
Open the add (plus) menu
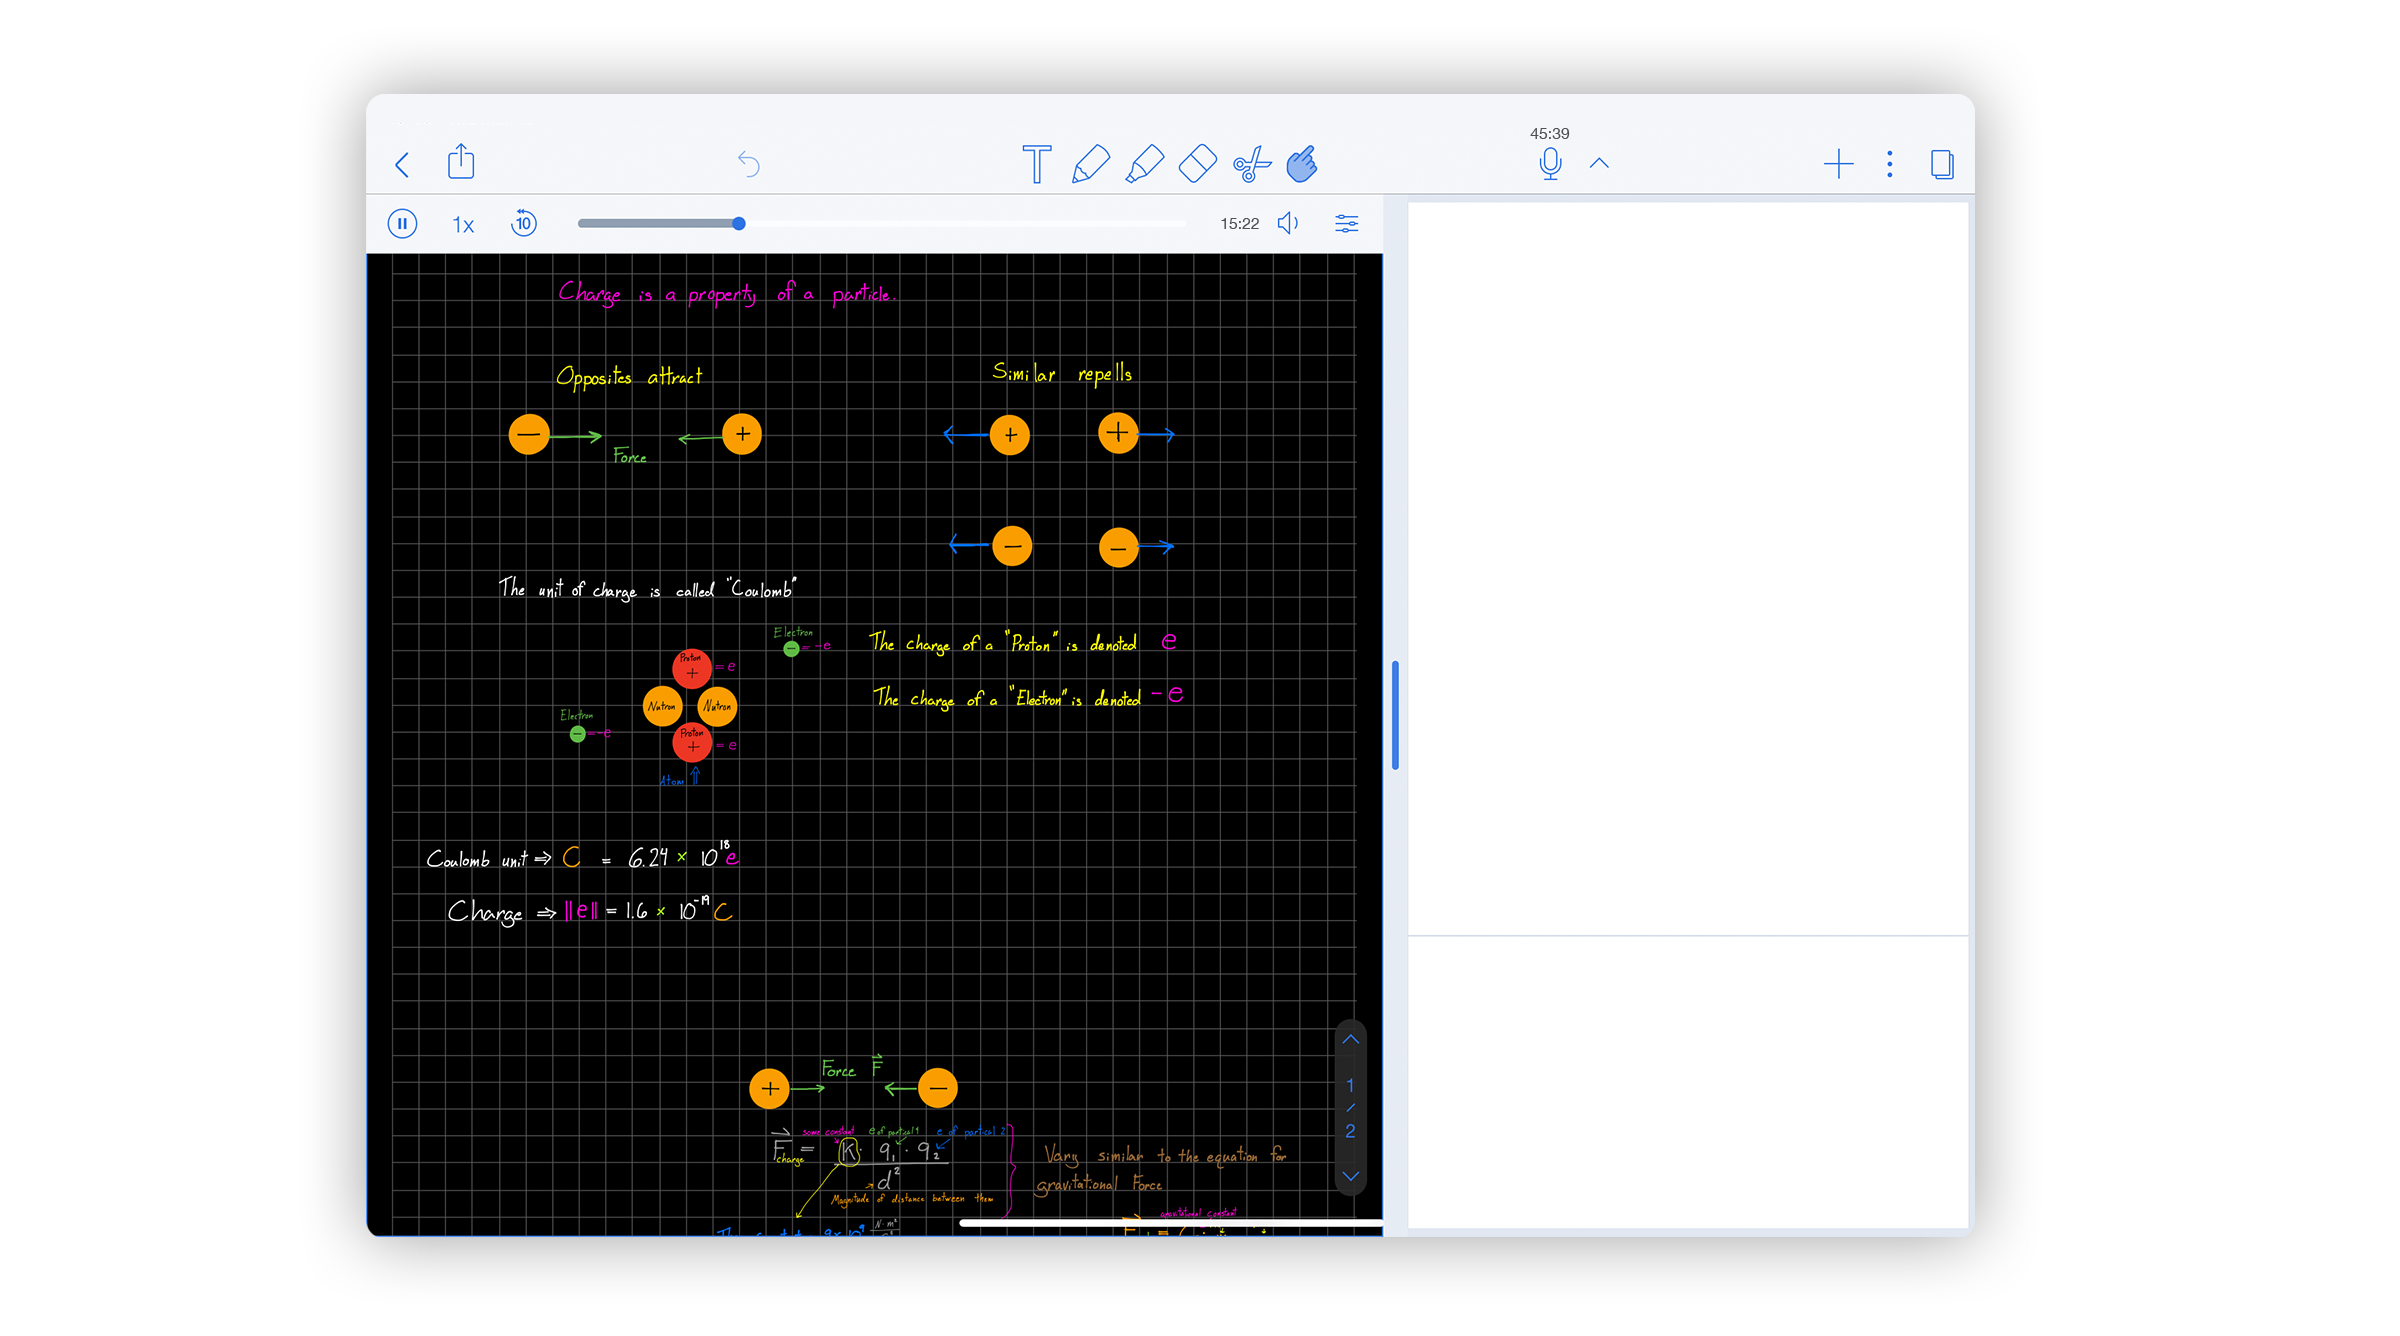[1838, 164]
